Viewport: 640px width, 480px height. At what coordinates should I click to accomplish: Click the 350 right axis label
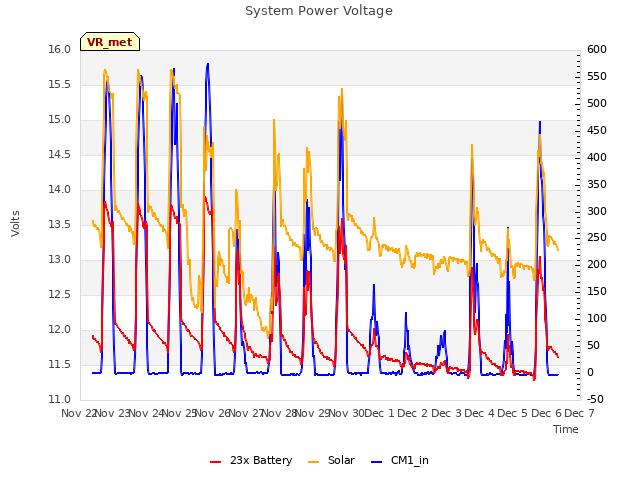tap(597, 184)
